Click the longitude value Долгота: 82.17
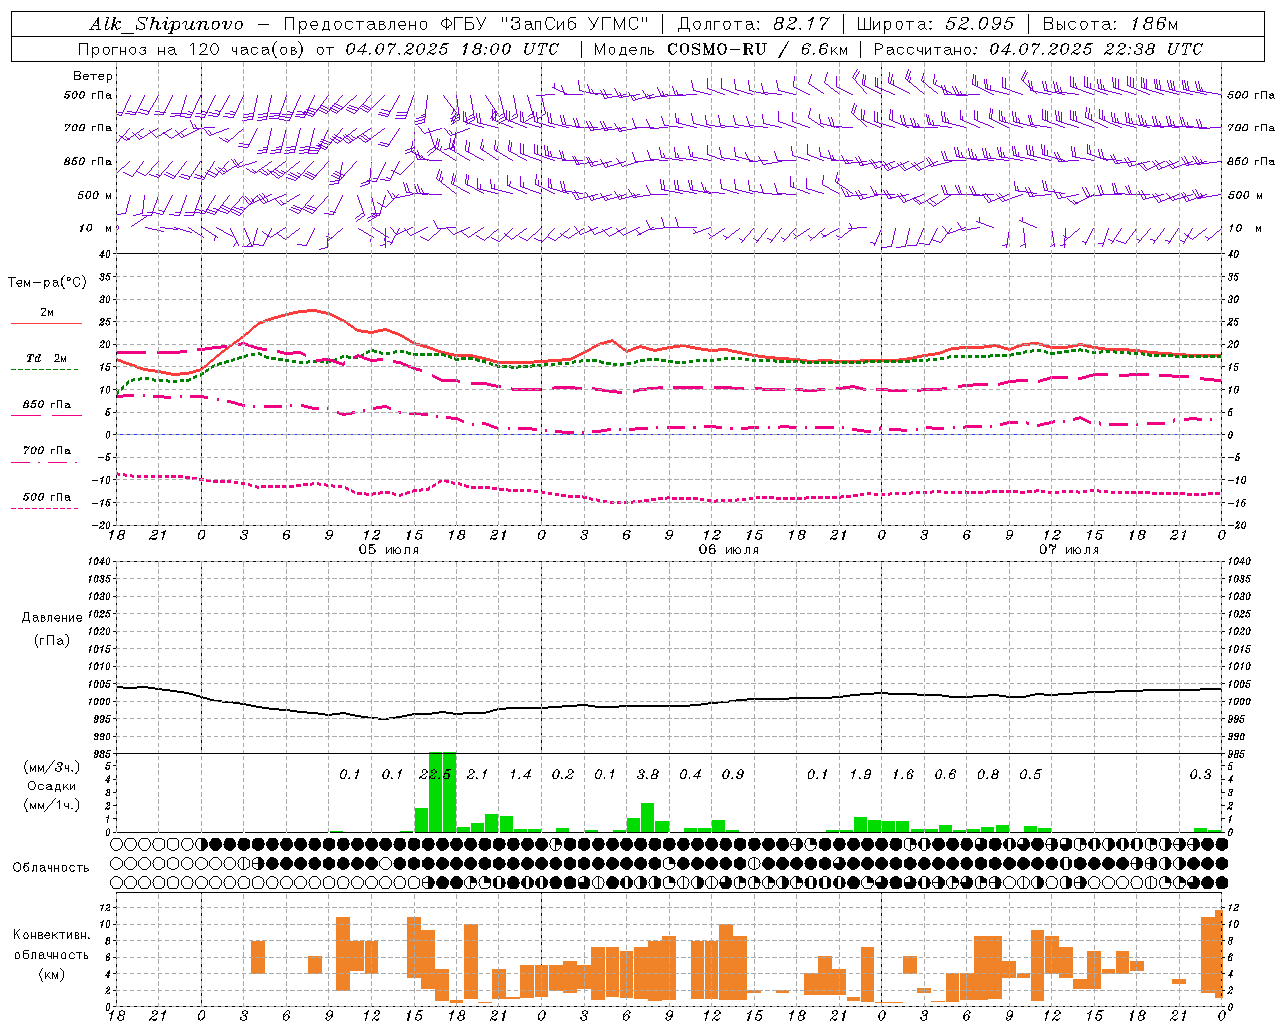The image size is (1280, 1024). point(753,24)
